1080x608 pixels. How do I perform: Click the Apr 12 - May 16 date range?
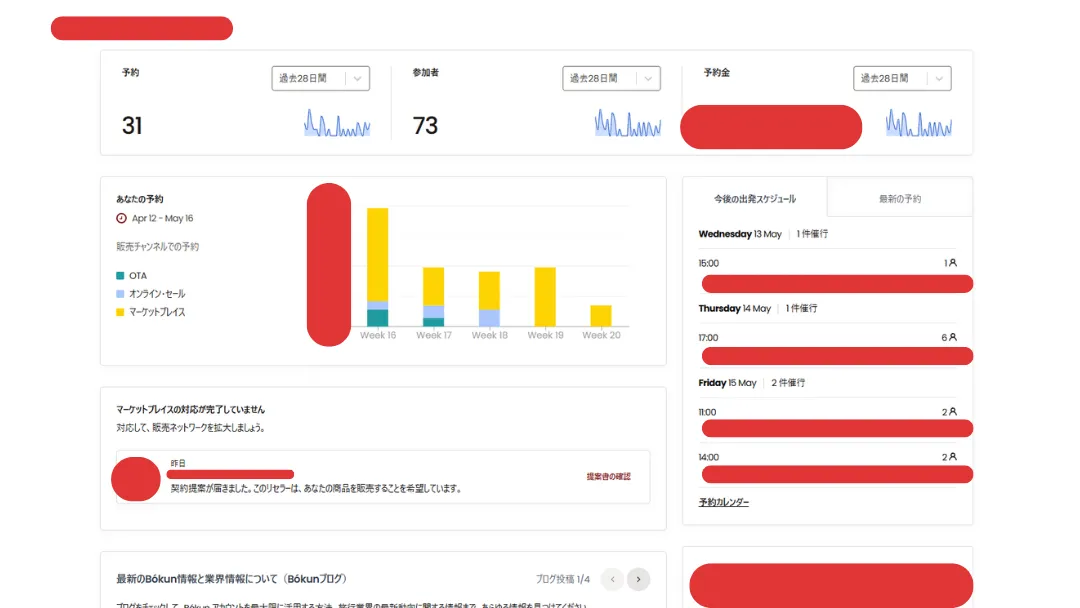click(x=163, y=218)
